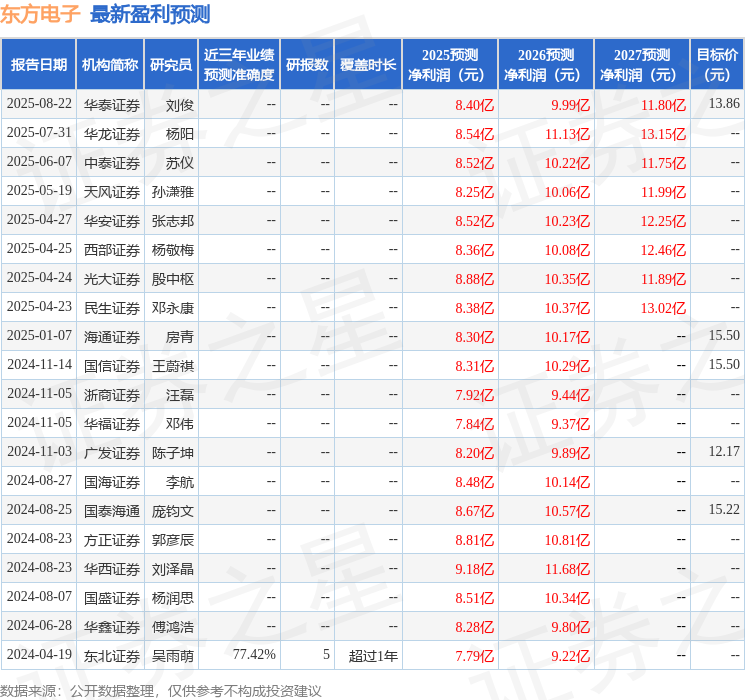Click the 研报数 column header
Screen dimensions: 745x700
click(307, 65)
